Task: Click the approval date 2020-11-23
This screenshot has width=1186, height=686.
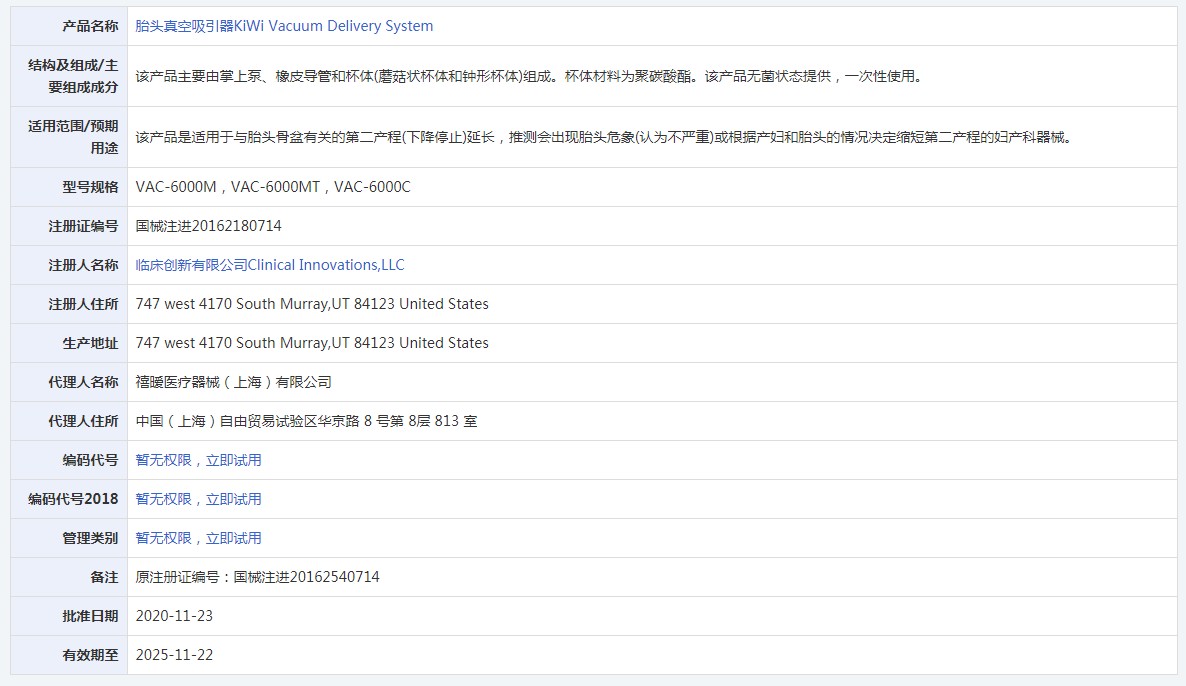Action: 174,616
